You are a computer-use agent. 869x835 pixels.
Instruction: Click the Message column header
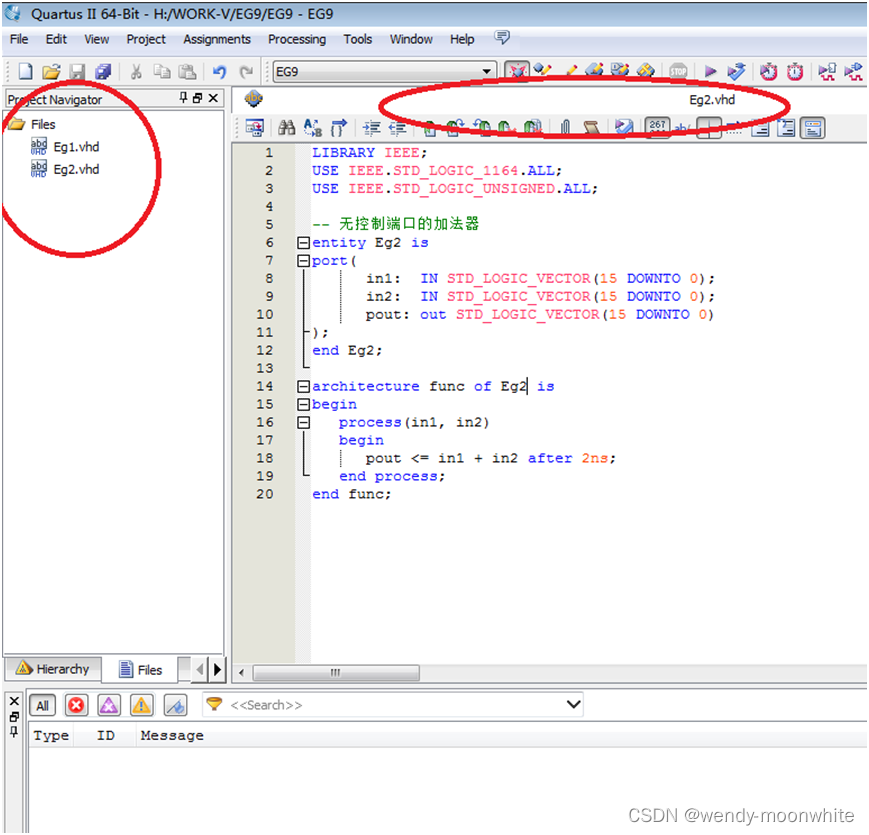click(x=172, y=735)
